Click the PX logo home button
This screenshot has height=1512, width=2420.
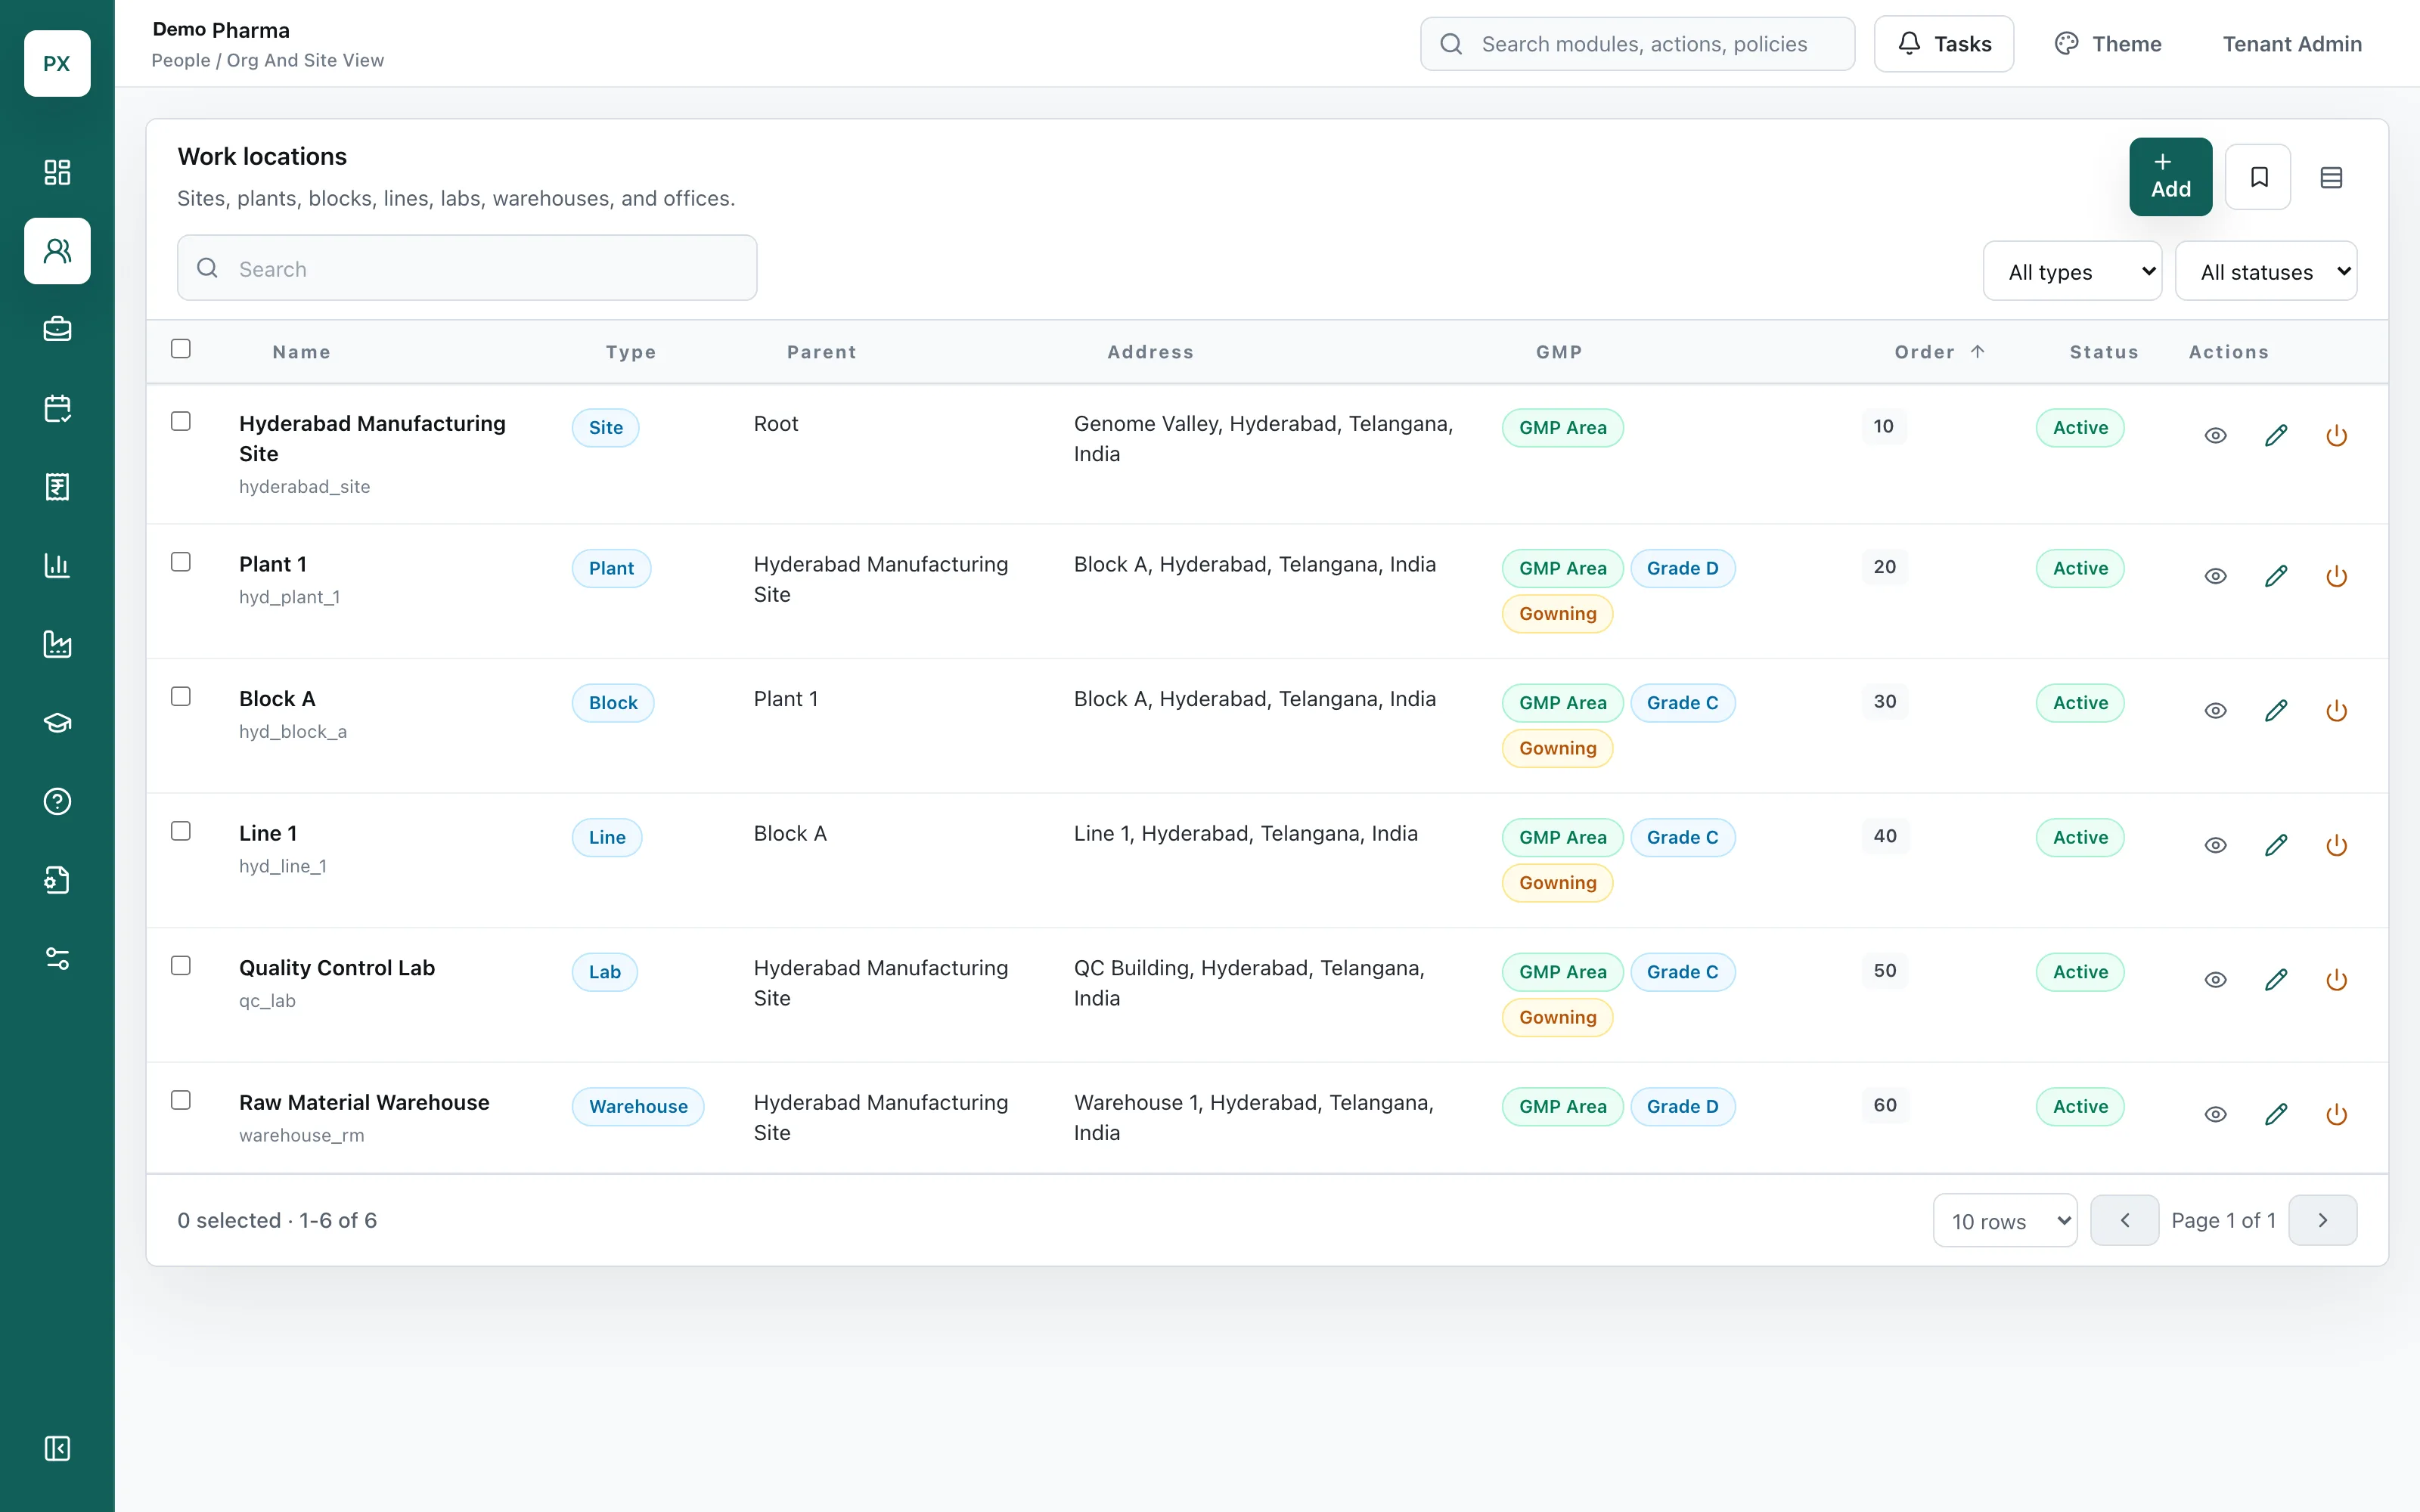(57, 63)
